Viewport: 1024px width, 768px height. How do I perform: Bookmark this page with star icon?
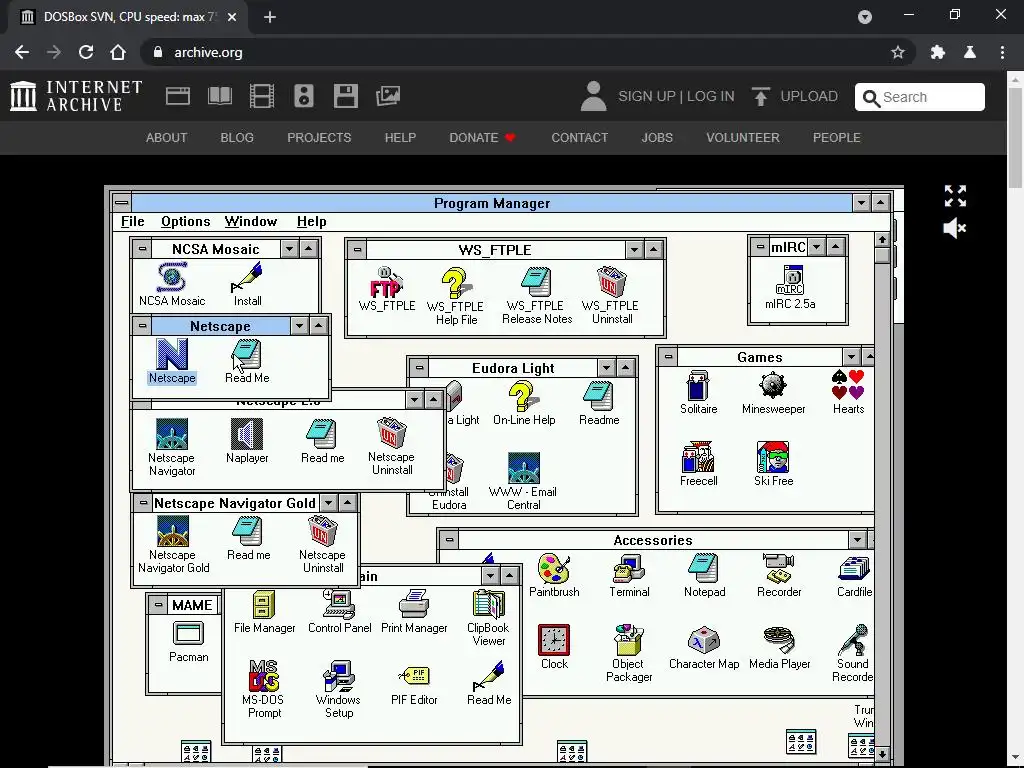click(x=898, y=52)
